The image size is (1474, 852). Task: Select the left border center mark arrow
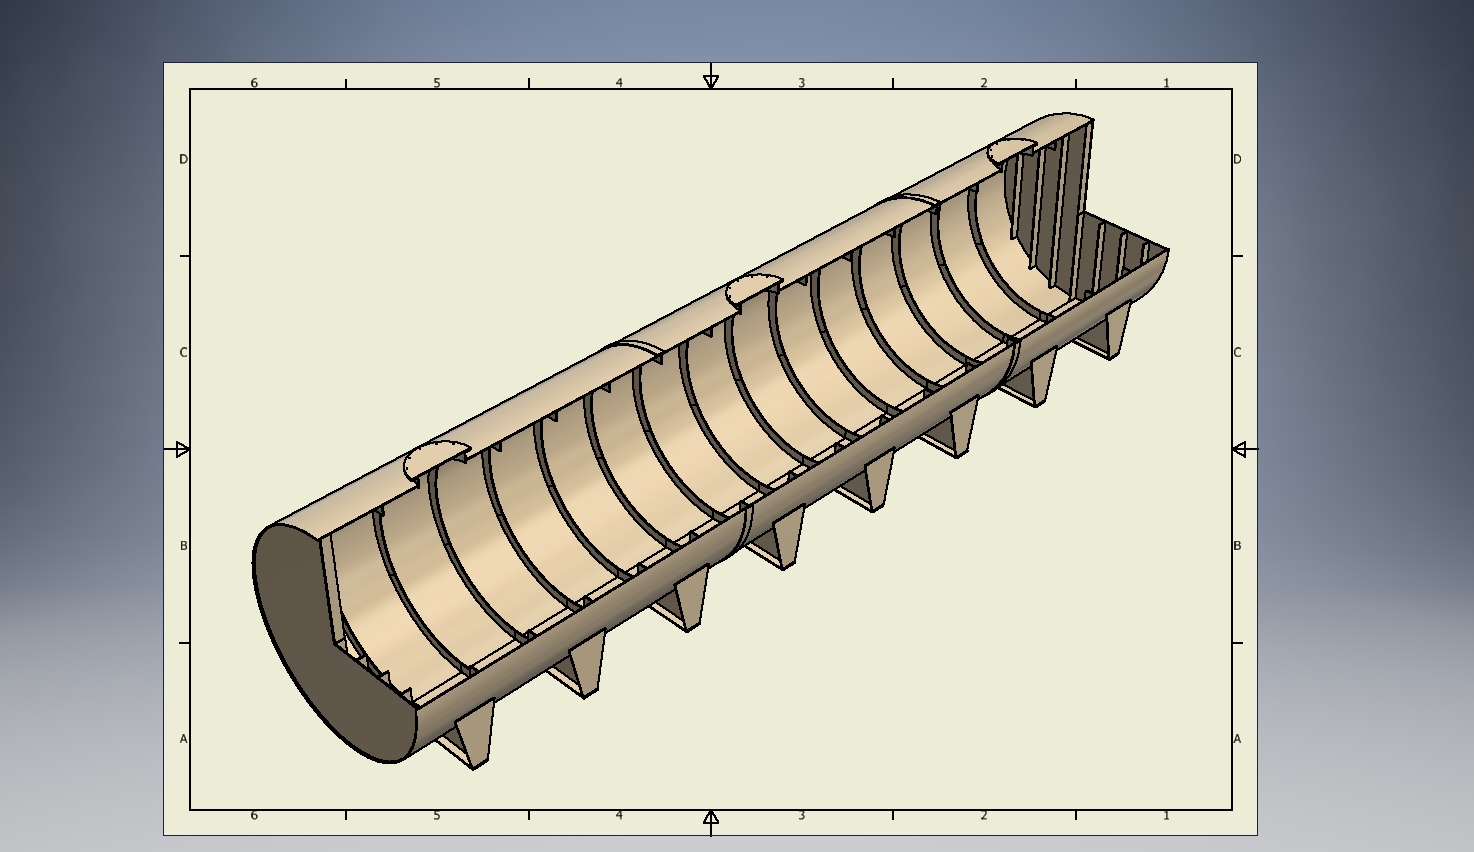tap(182, 450)
